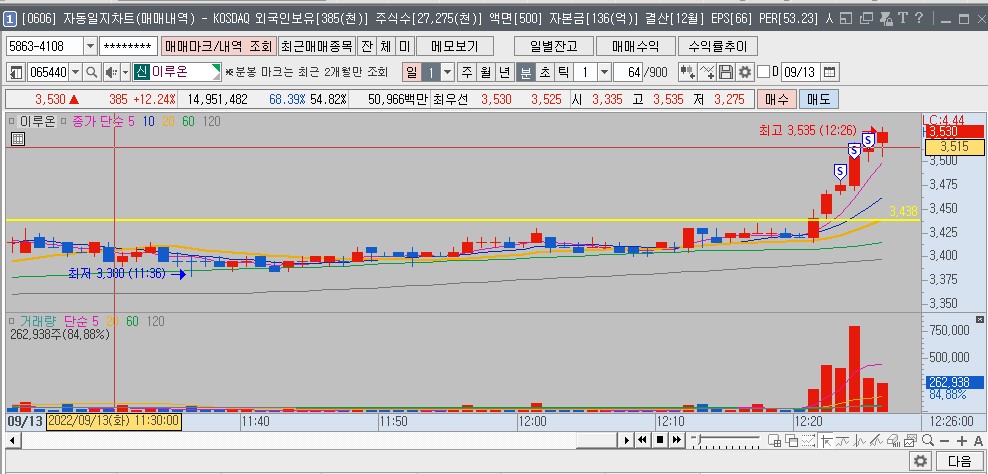This screenshot has width=988, height=474.
Task: Click the grid table icon in chart corner
Action: (18, 139)
